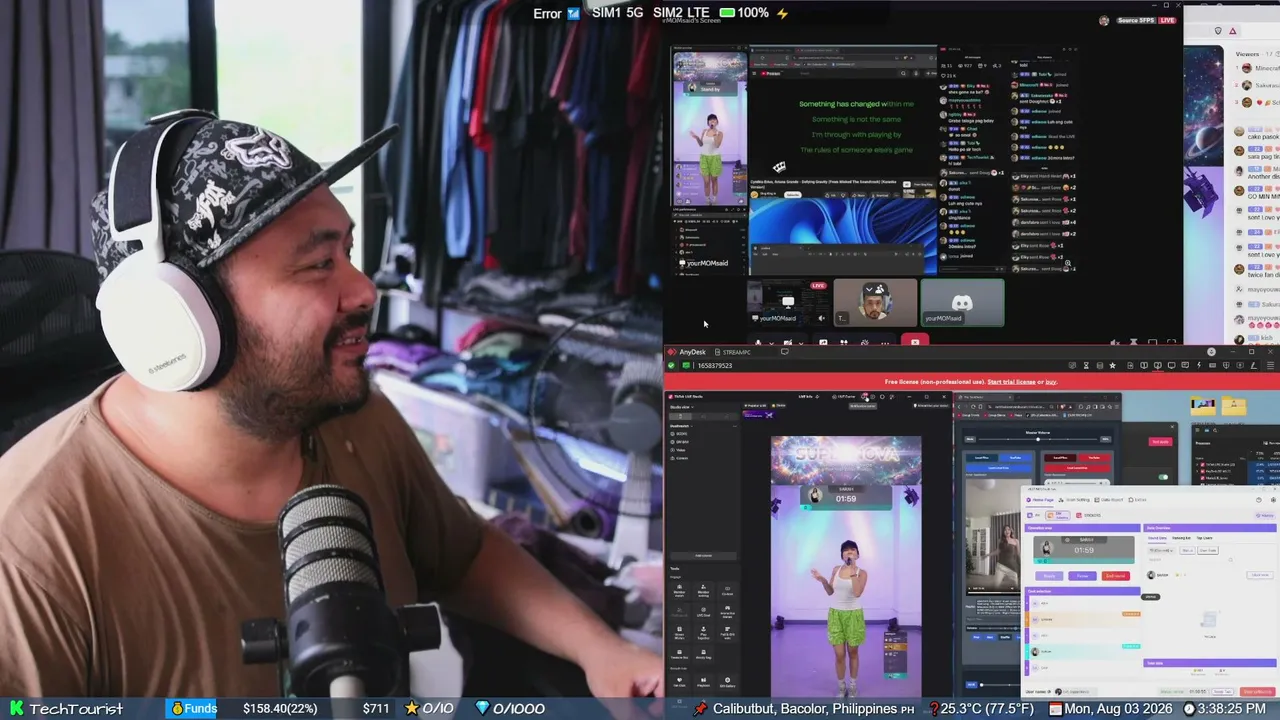Mute the stream via the tile speaker icon
Image resolution: width=1280 pixels, height=720 pixels.
pyautogui.click(x=821, y=318)
